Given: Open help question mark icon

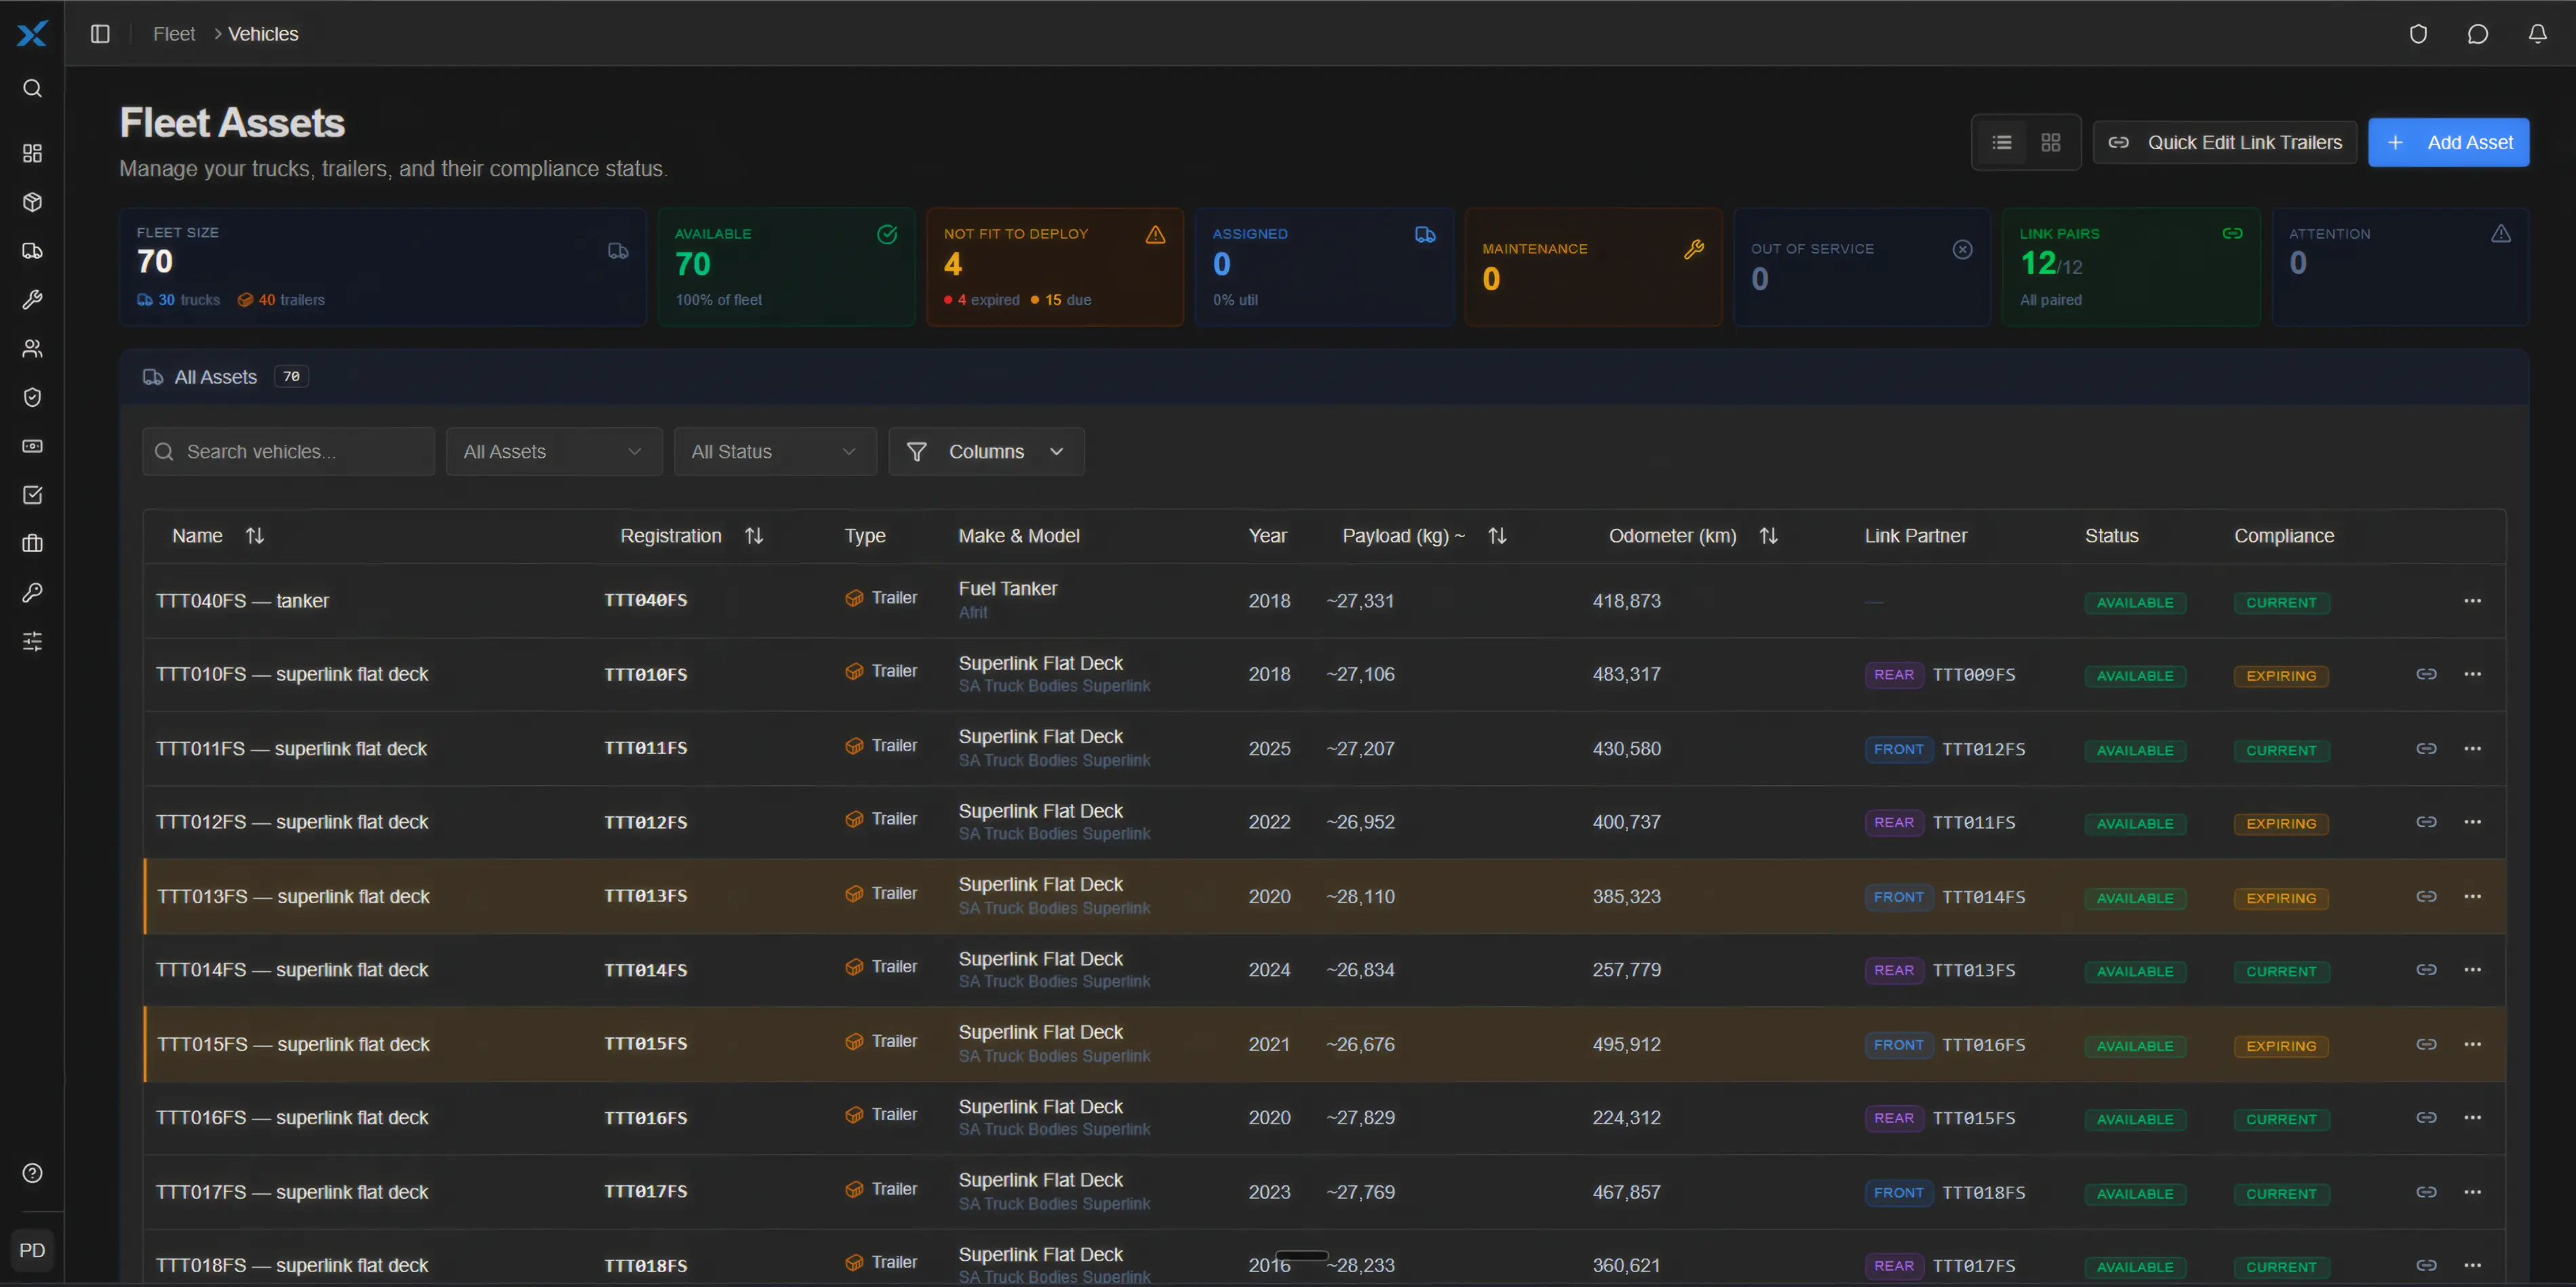Looking at the screenshot, I should tap(32, 1173).
